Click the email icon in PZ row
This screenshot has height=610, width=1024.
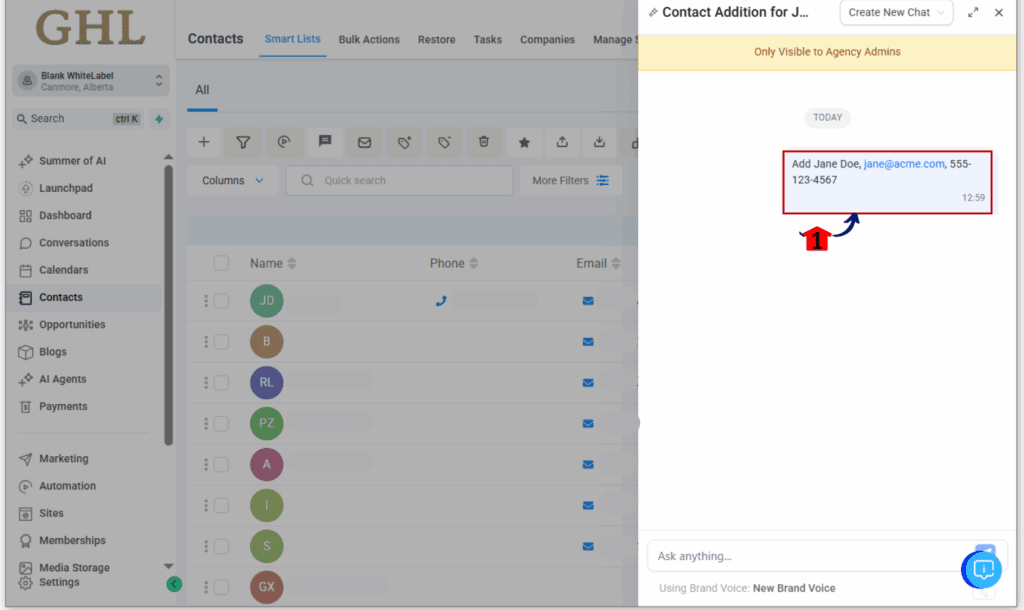588,424
